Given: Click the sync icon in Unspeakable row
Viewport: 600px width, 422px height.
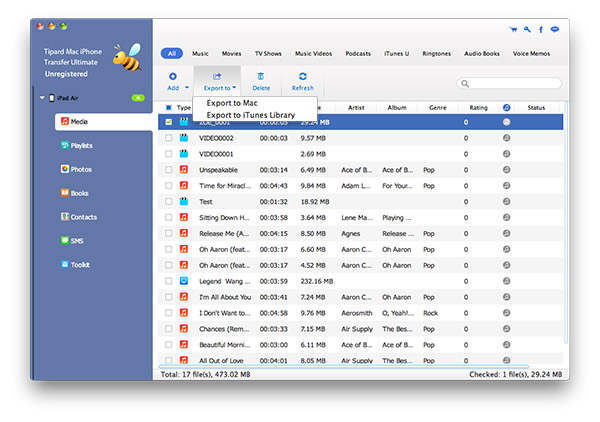Looking at the screenshot, I should [x=506, y=169].
